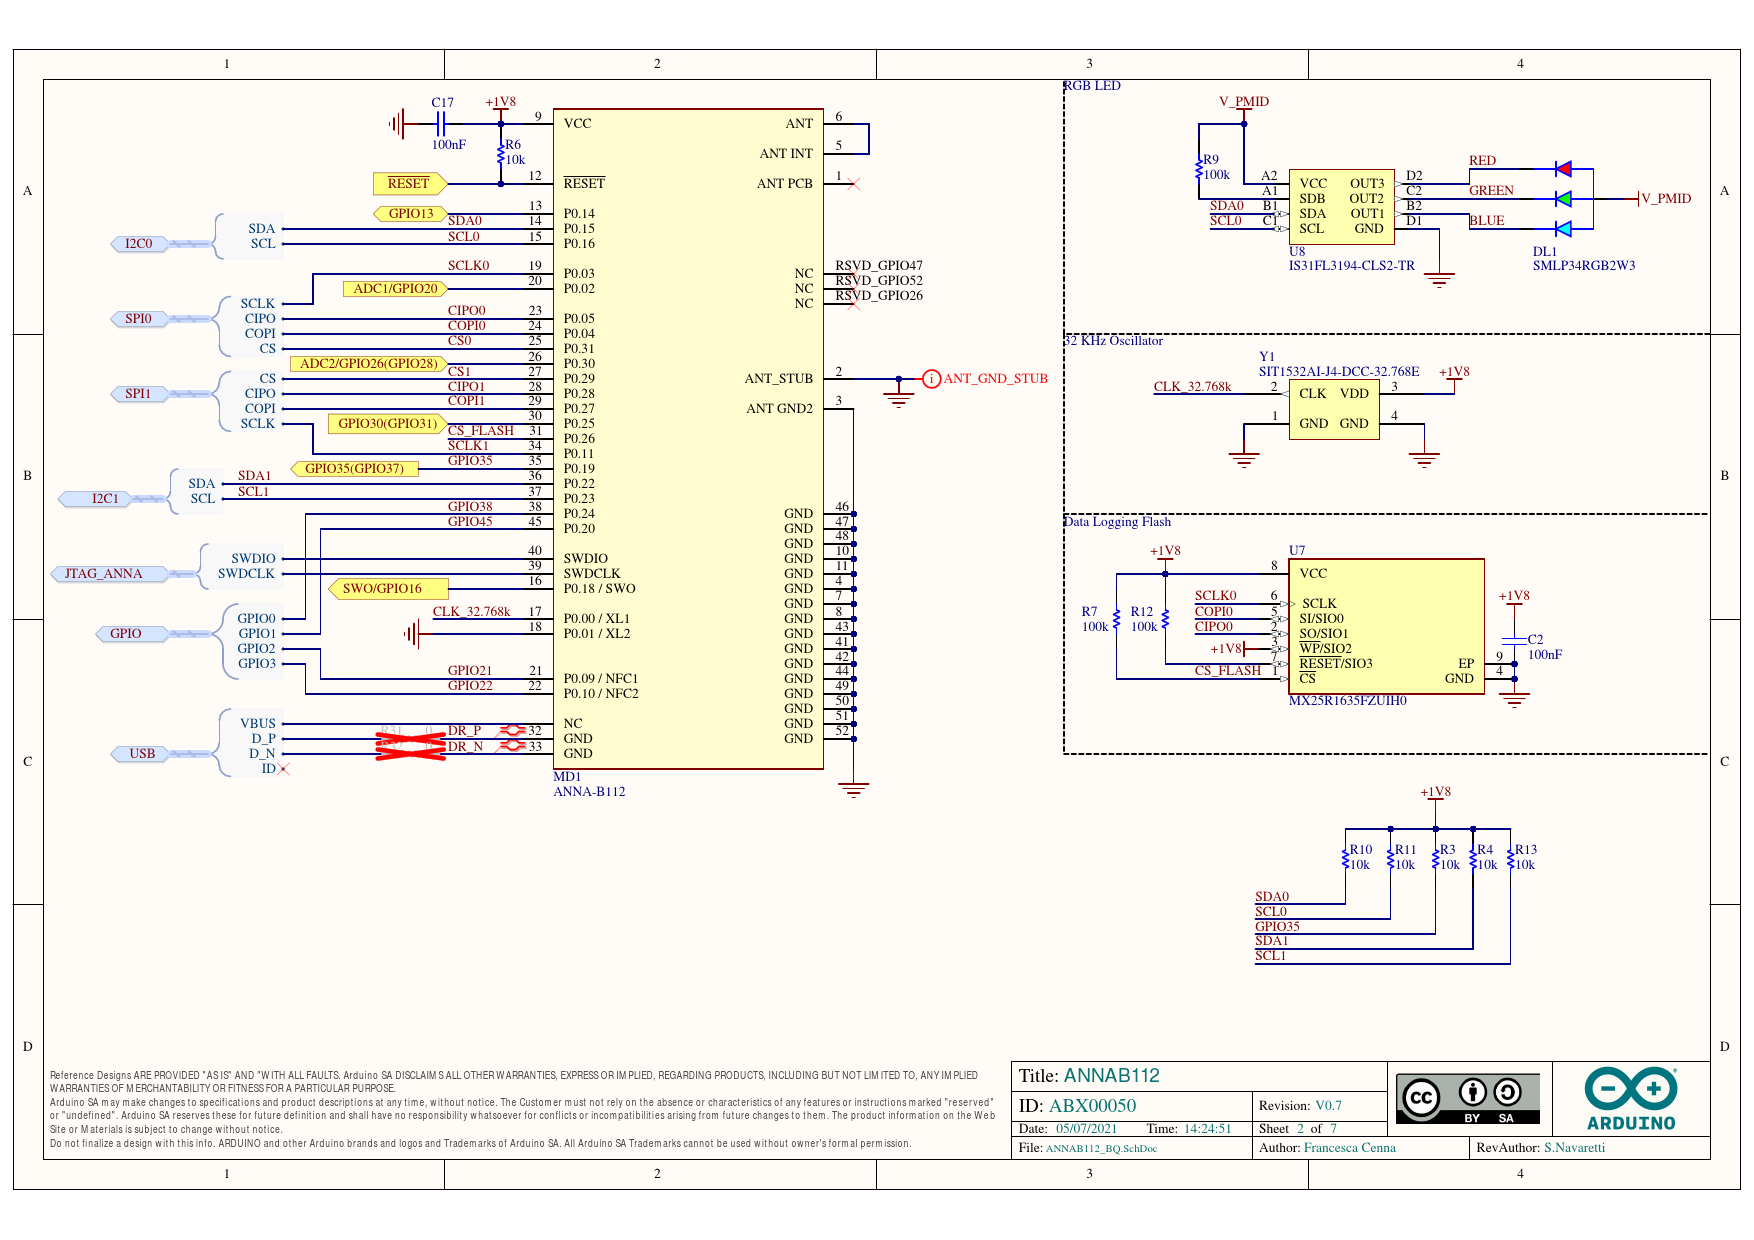Select the blue LED diode symbol
Screen dimensions: 1754x1240
(1563, 229)
